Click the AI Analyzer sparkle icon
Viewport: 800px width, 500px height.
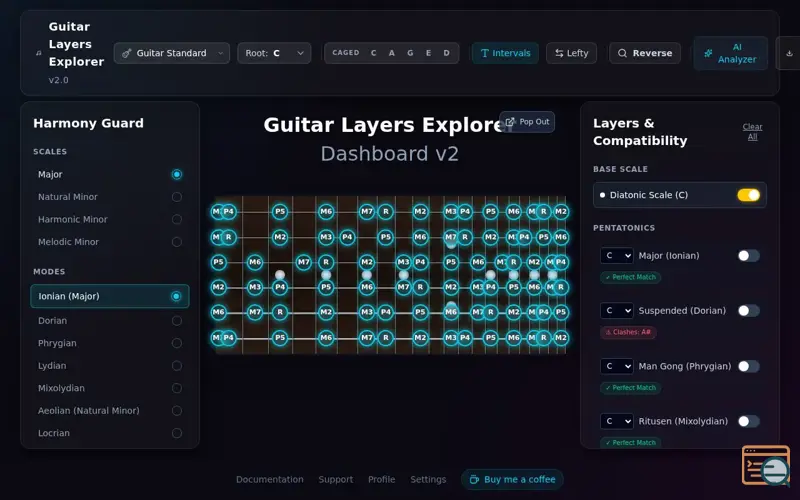(x=708, y=53)
